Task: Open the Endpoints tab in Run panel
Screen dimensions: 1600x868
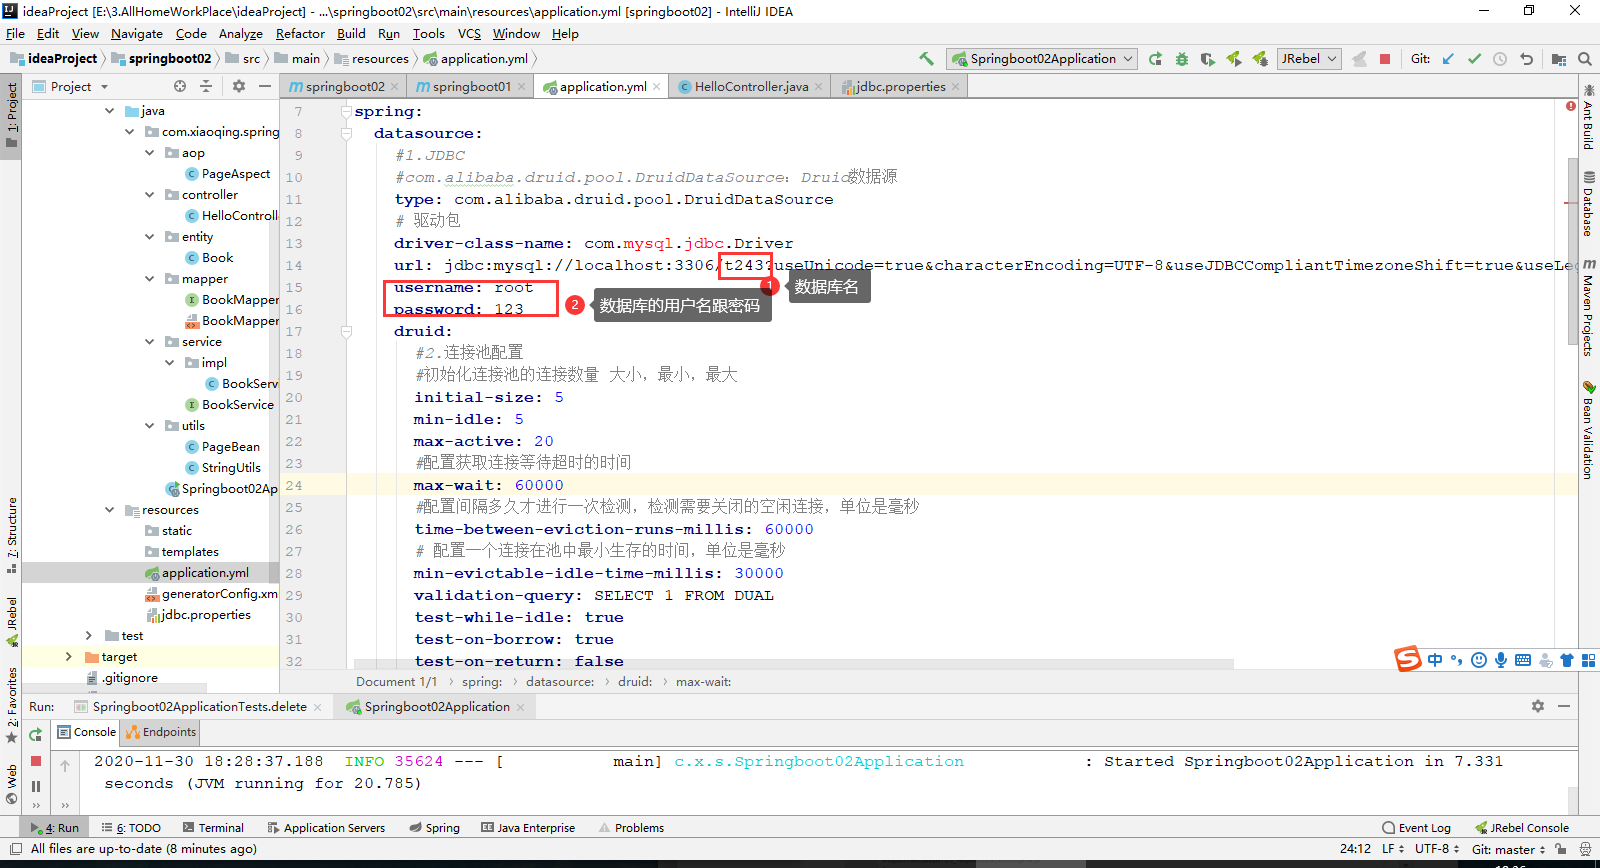Action: [161, 732]
